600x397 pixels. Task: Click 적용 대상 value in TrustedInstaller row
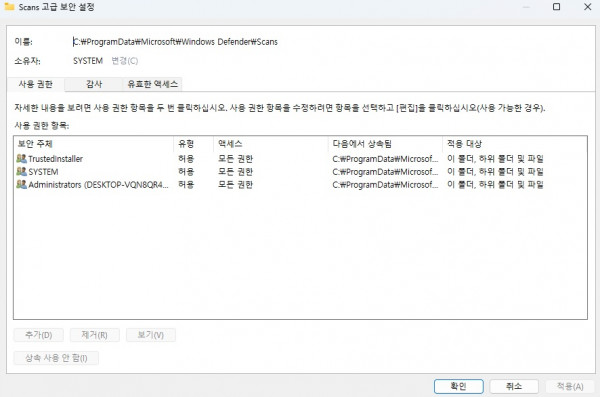[495, 158]
